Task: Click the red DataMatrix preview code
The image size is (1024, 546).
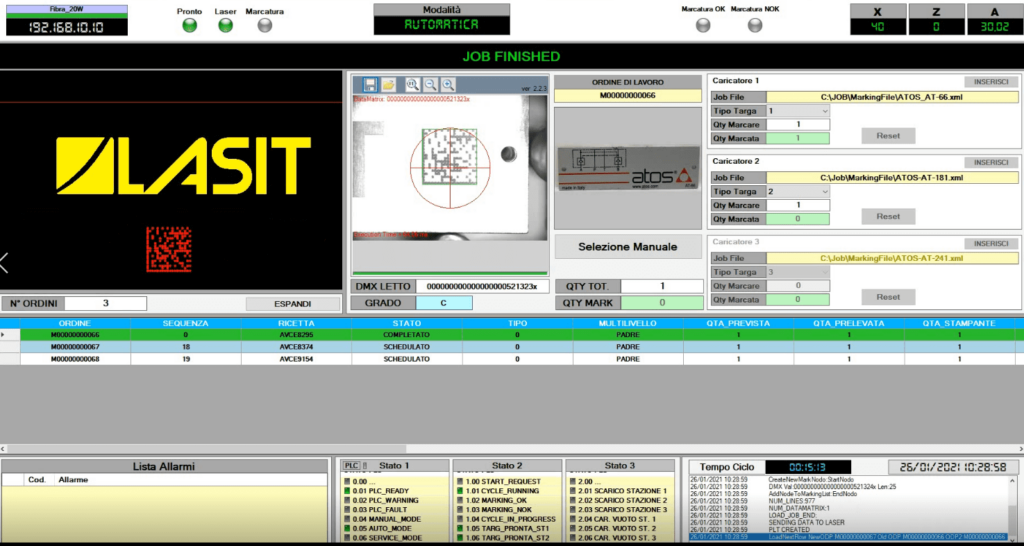Action: coord(168,249)
